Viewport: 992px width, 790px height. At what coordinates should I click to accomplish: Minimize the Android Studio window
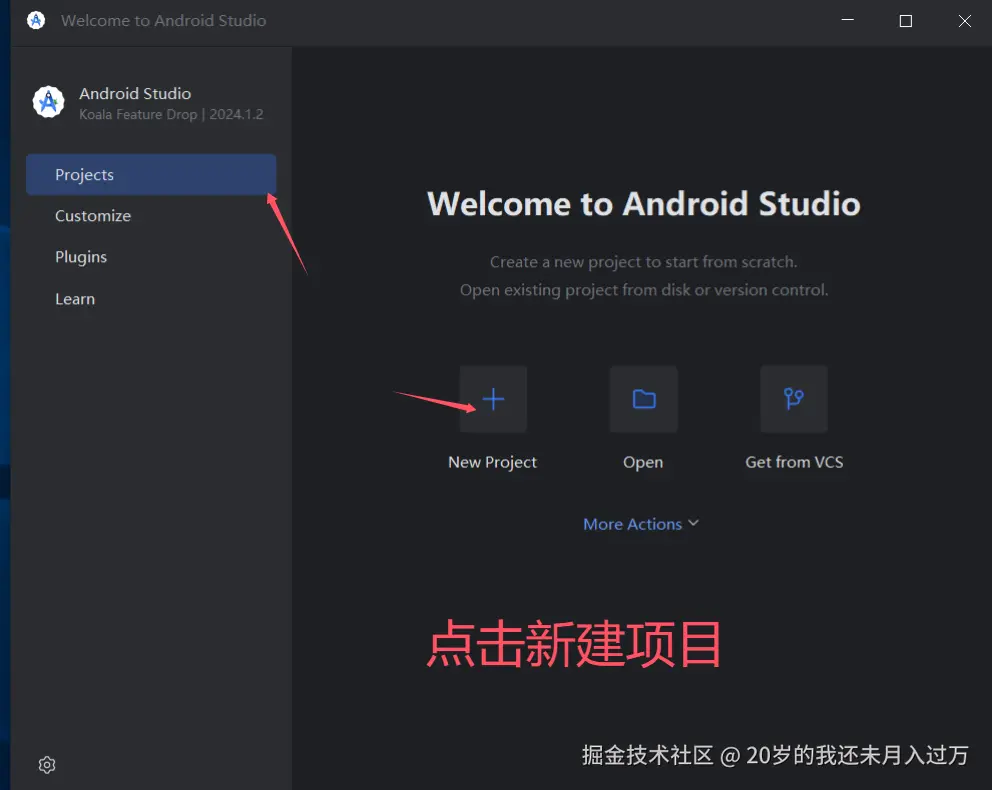pos(848,20)
